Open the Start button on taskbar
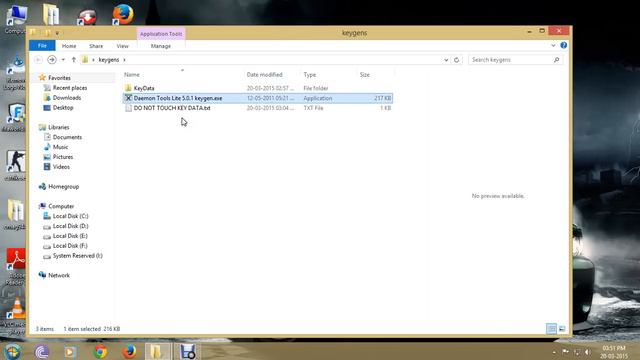 (x=13, y=351)
